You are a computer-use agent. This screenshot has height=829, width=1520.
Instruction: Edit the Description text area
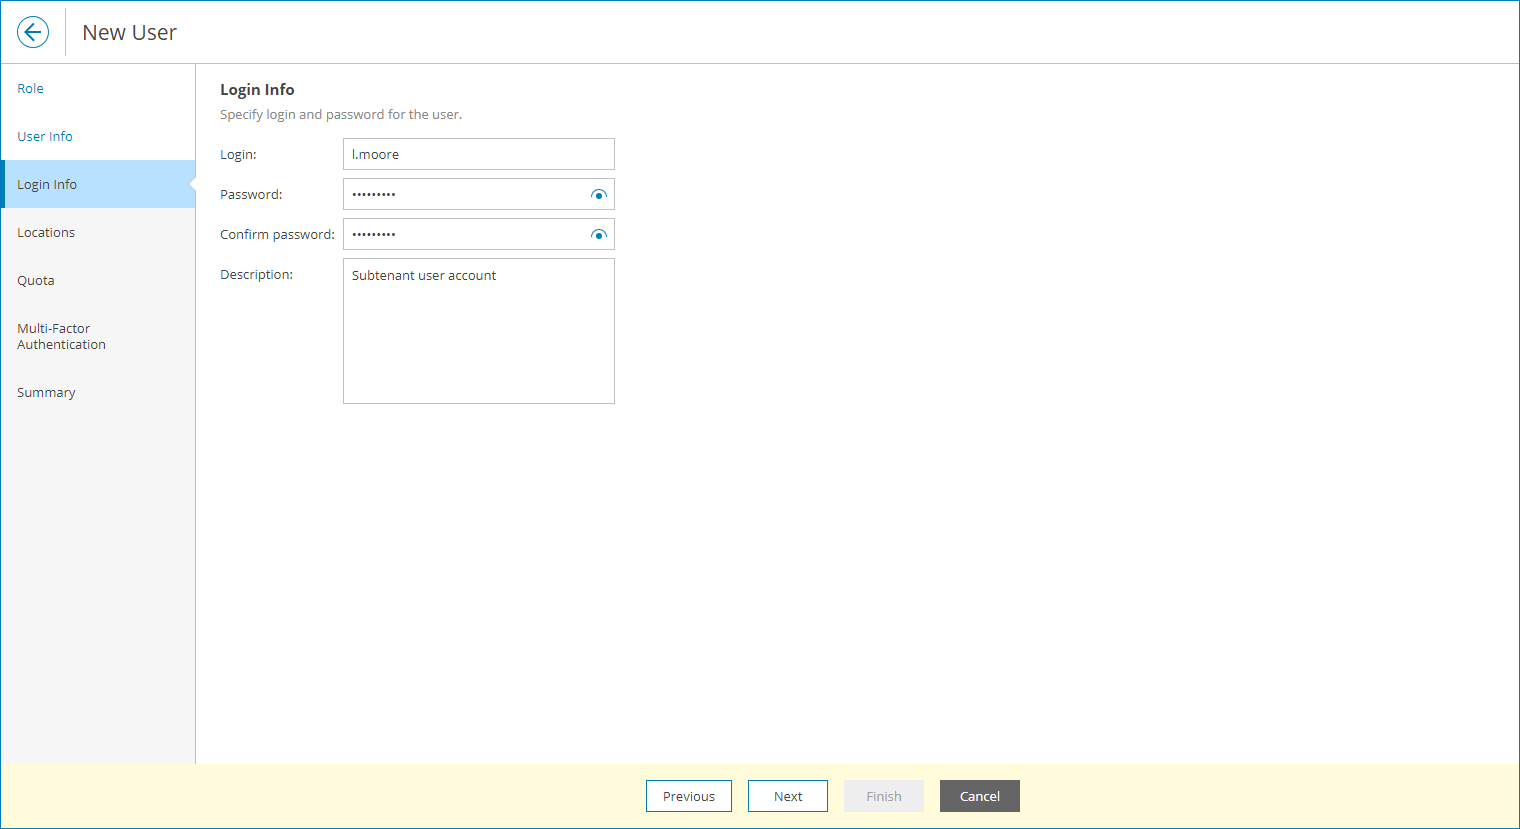point(479,331)
